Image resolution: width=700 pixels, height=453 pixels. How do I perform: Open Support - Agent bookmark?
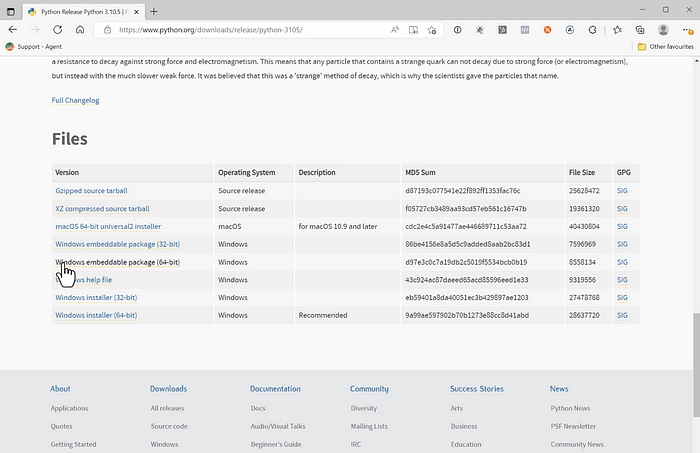click(x=34, y=46)
